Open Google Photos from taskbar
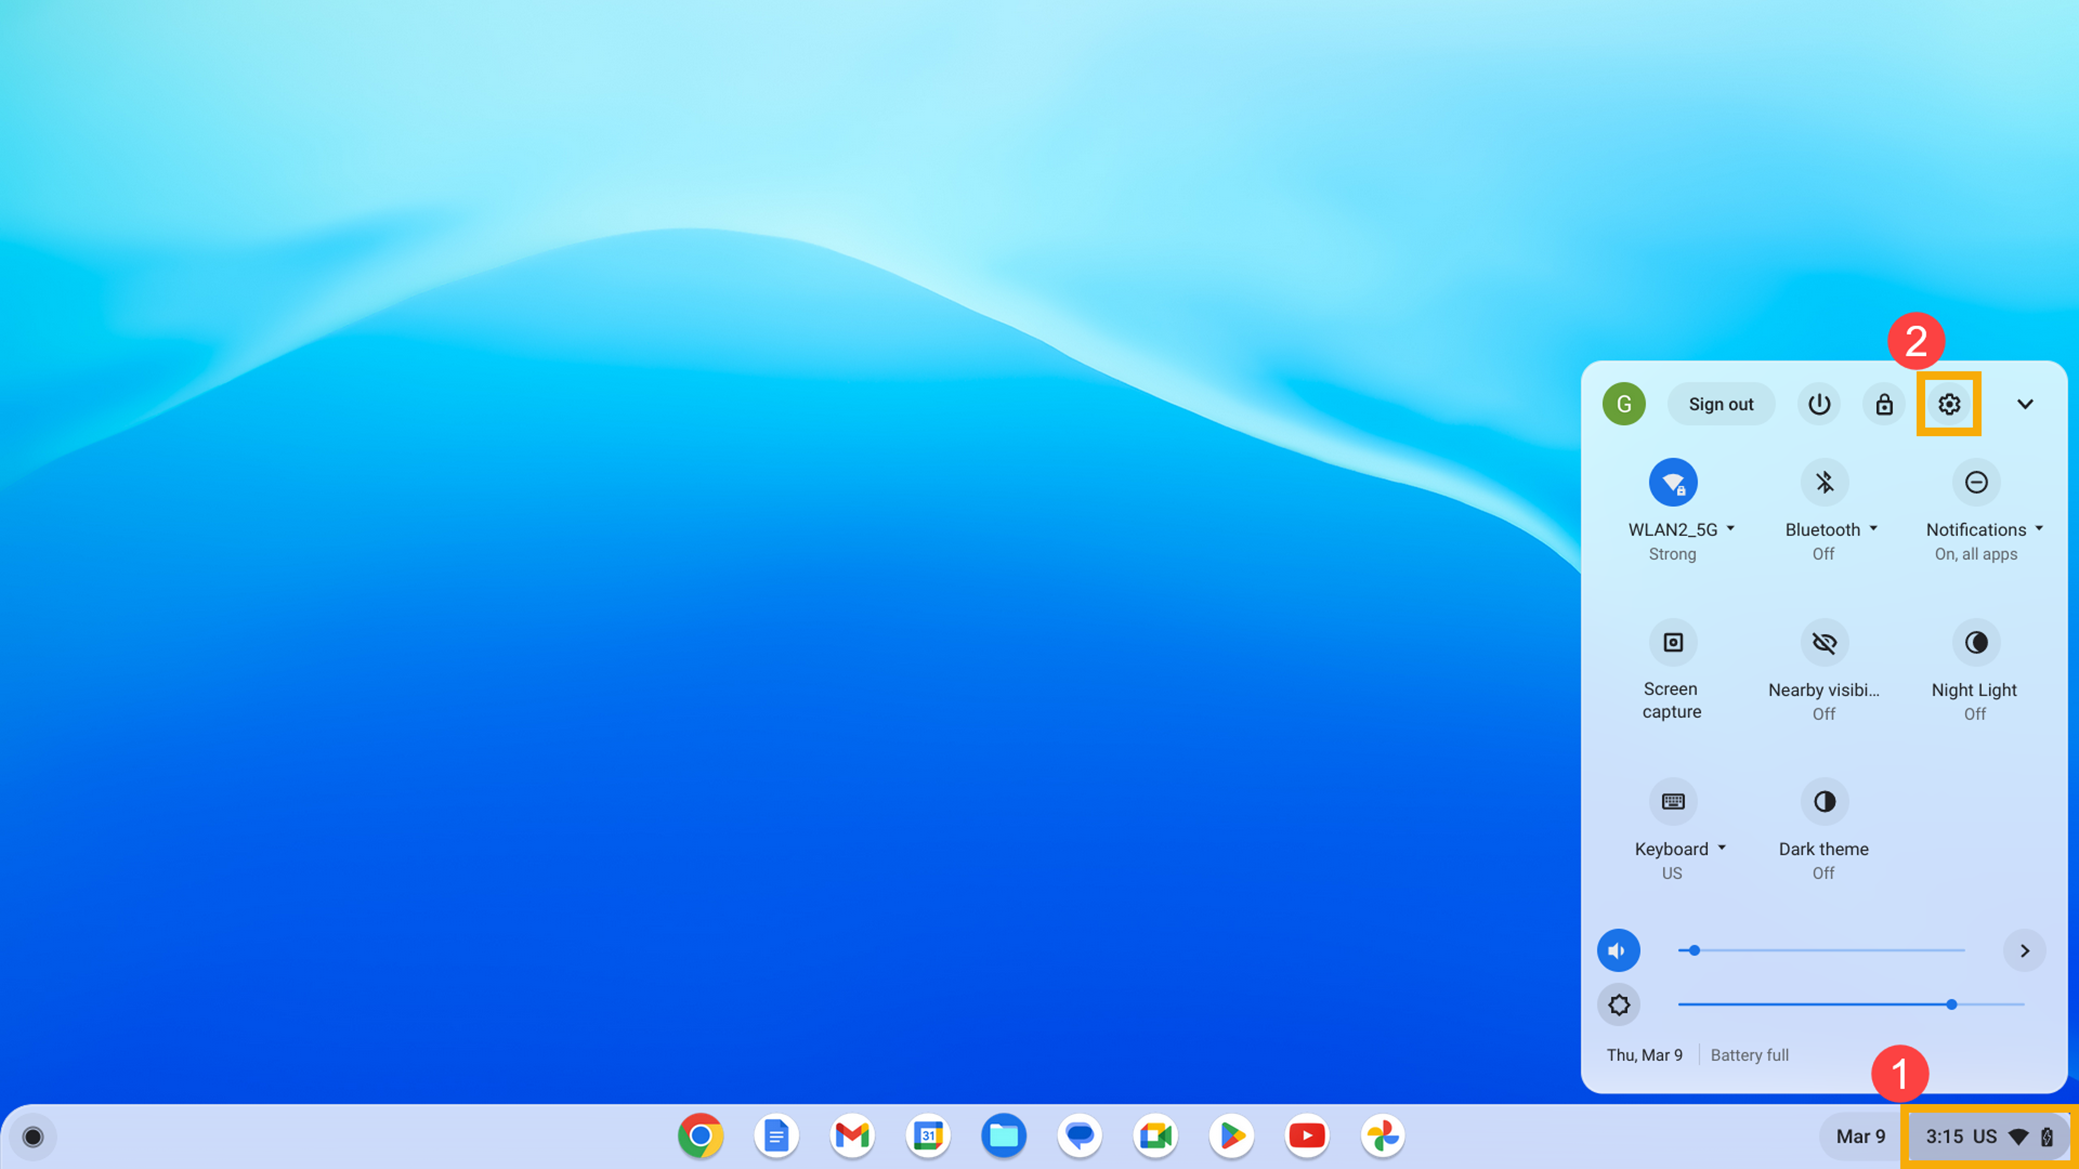2079x1169 pixels. [1381, 1135]
